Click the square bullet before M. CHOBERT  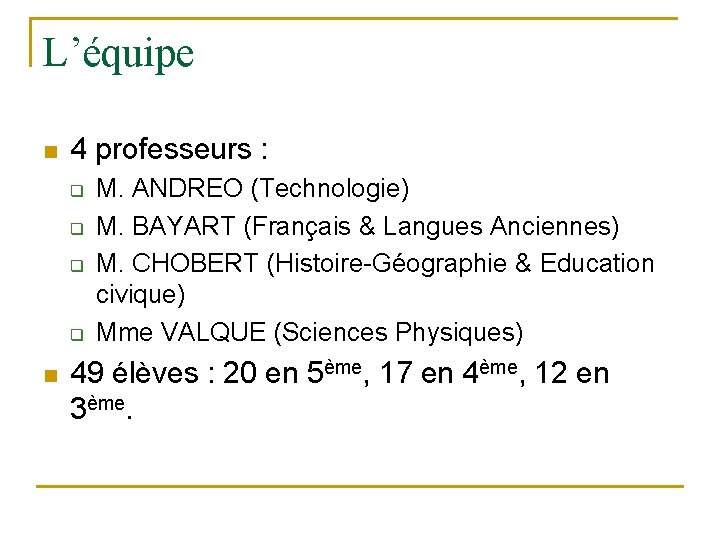[x=77, y=265]
